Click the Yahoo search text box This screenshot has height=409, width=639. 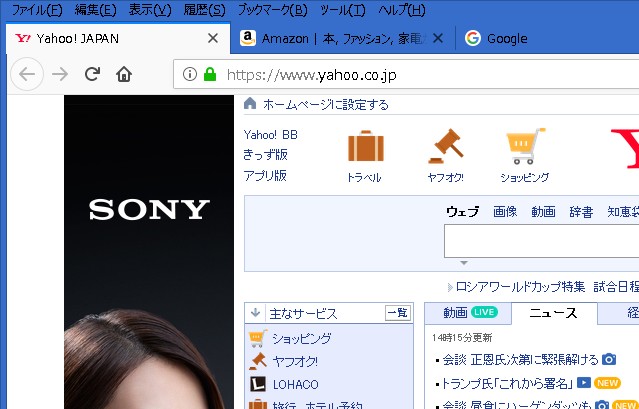pyautogui.click(x=542, y=241)
